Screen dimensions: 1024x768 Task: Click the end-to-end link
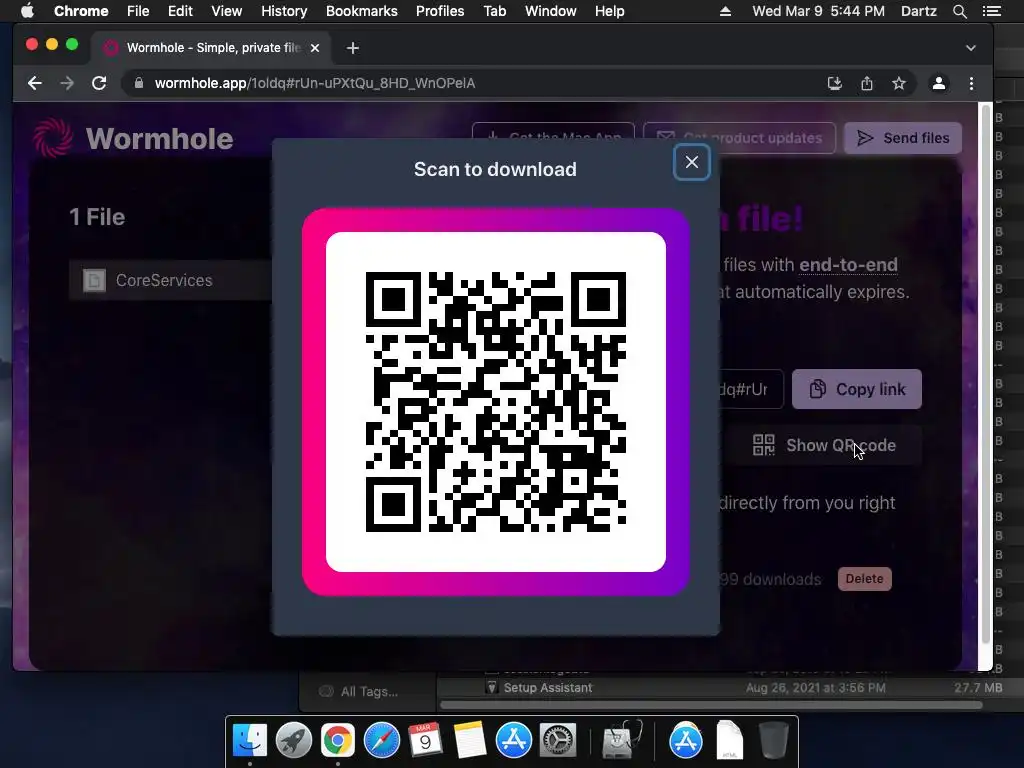848,264
